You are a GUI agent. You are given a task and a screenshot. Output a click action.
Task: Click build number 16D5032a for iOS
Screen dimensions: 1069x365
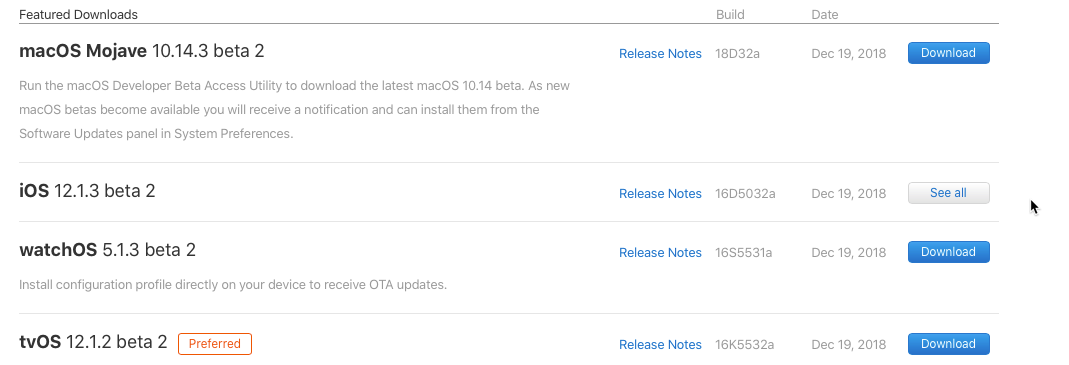[745, 194]
